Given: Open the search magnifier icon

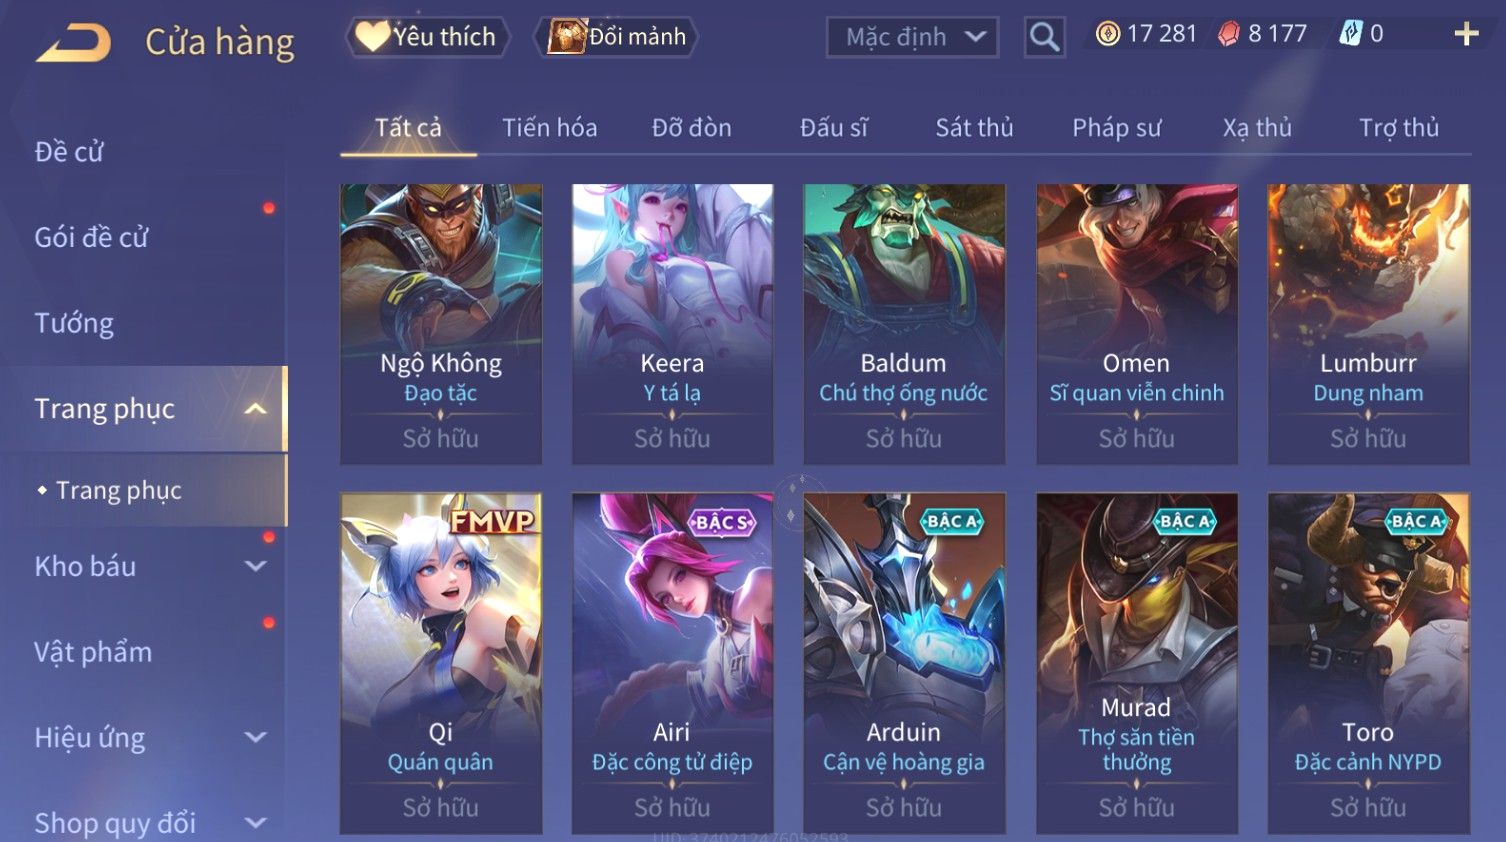Looking at the screenshot, I should 1044,37.
